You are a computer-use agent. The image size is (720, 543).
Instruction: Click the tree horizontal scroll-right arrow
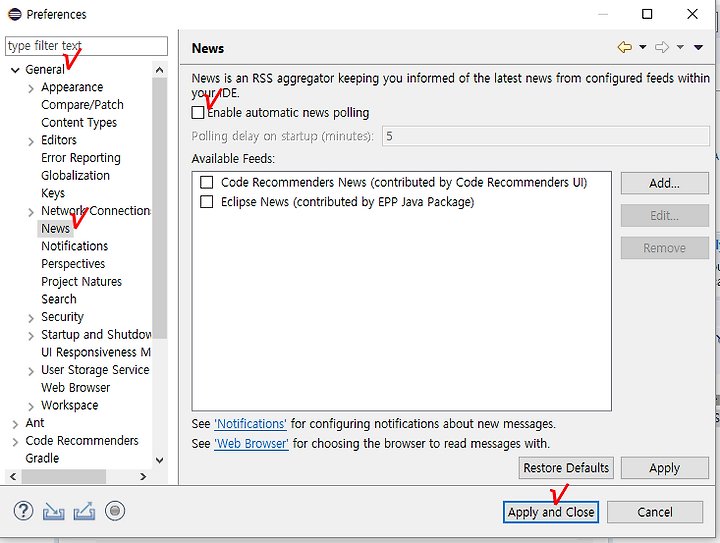click(x=143, y=476)
